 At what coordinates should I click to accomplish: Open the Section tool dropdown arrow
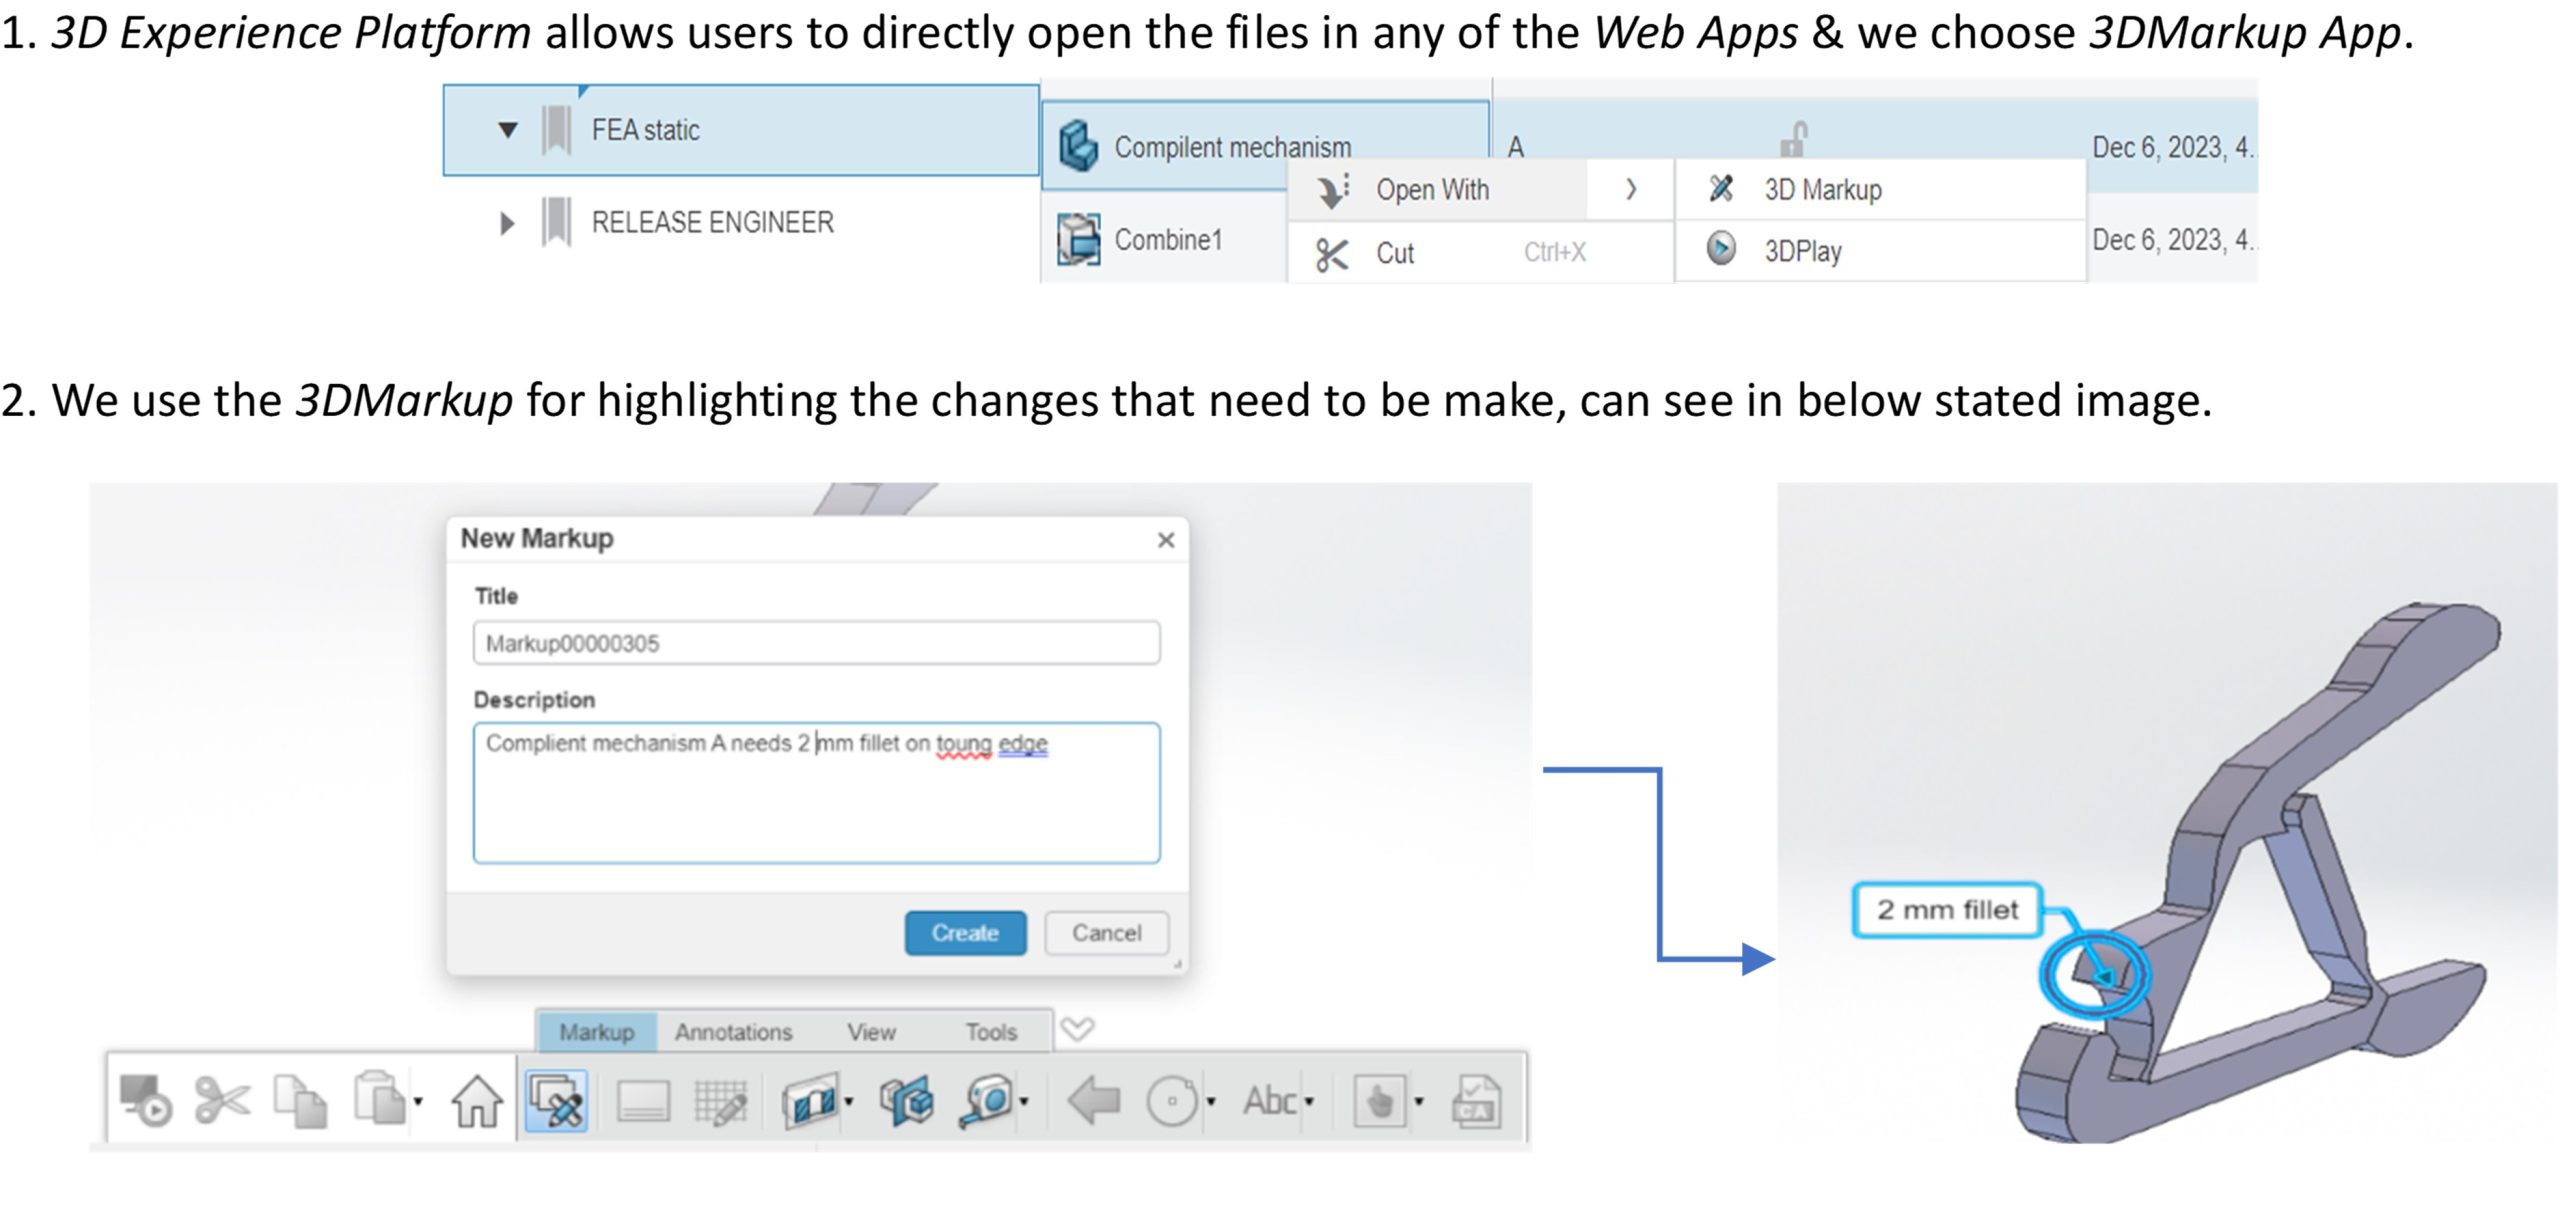[x=849, y=1102]
